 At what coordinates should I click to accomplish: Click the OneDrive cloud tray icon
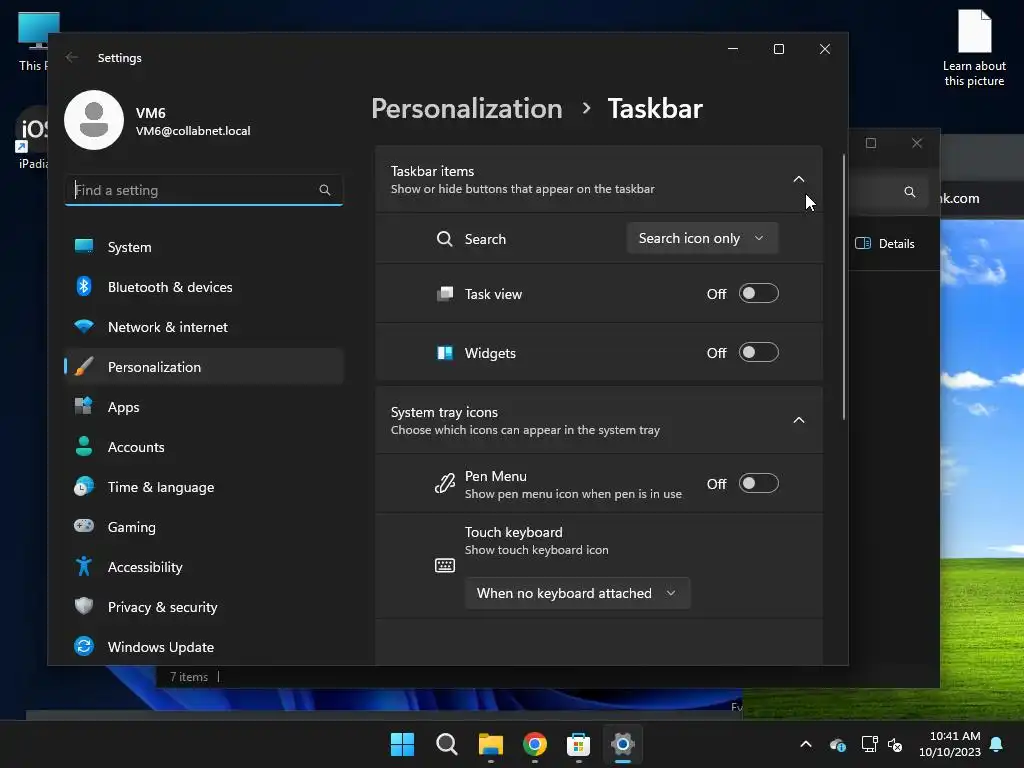838,744
